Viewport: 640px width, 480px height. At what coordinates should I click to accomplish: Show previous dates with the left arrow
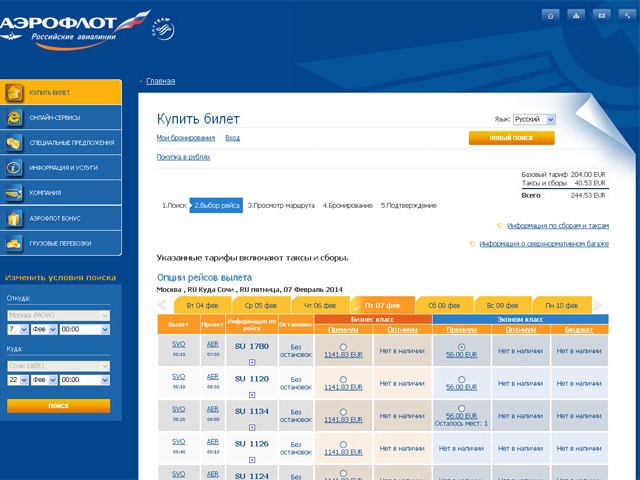[163, 304]
